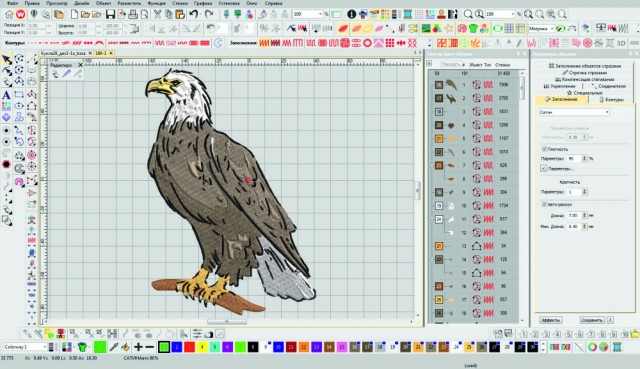640x369 pixels.
Task: Click the Эффекты button
Action: 550,320
